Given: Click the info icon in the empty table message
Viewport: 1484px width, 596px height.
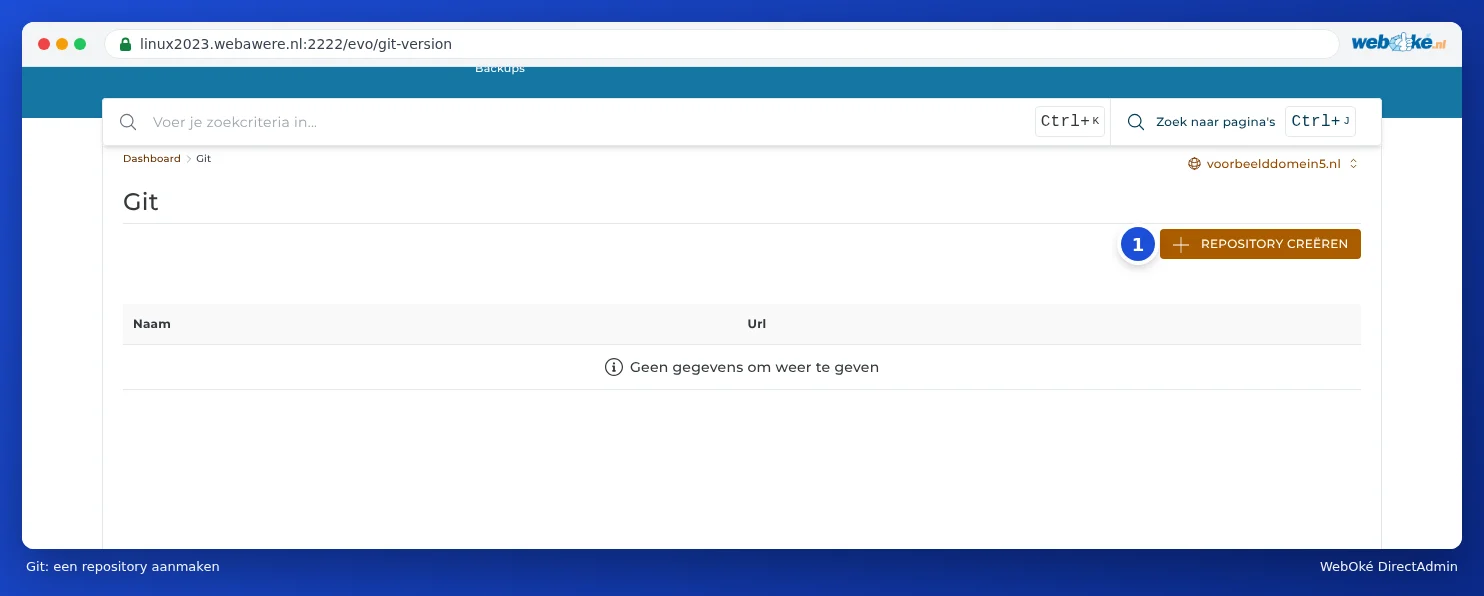Looking at the screenshot, I should coord(614,367).
